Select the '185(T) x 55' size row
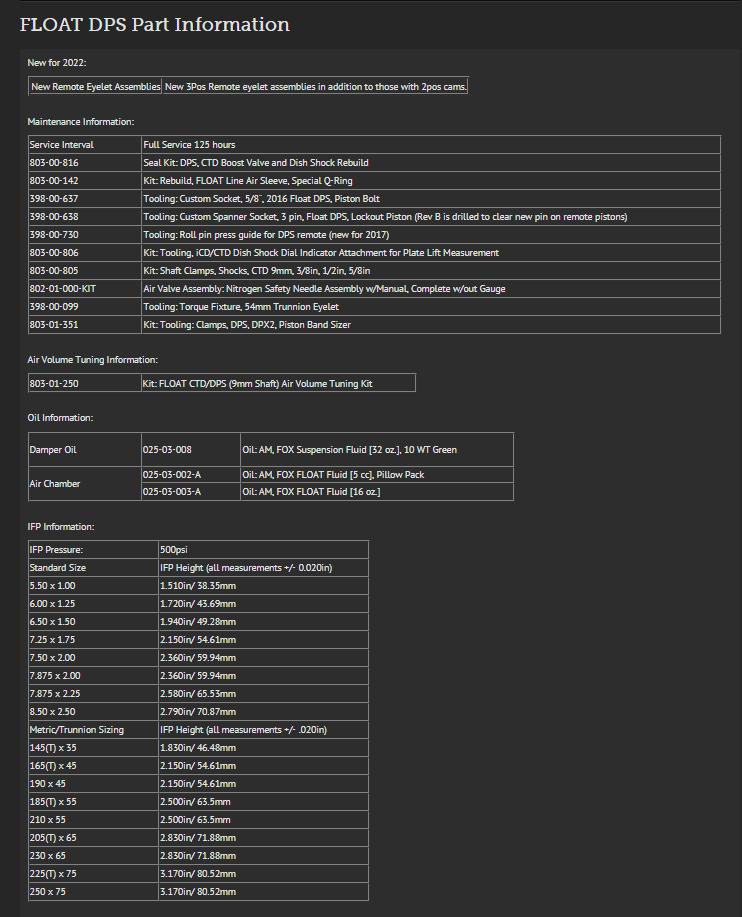 199,802
